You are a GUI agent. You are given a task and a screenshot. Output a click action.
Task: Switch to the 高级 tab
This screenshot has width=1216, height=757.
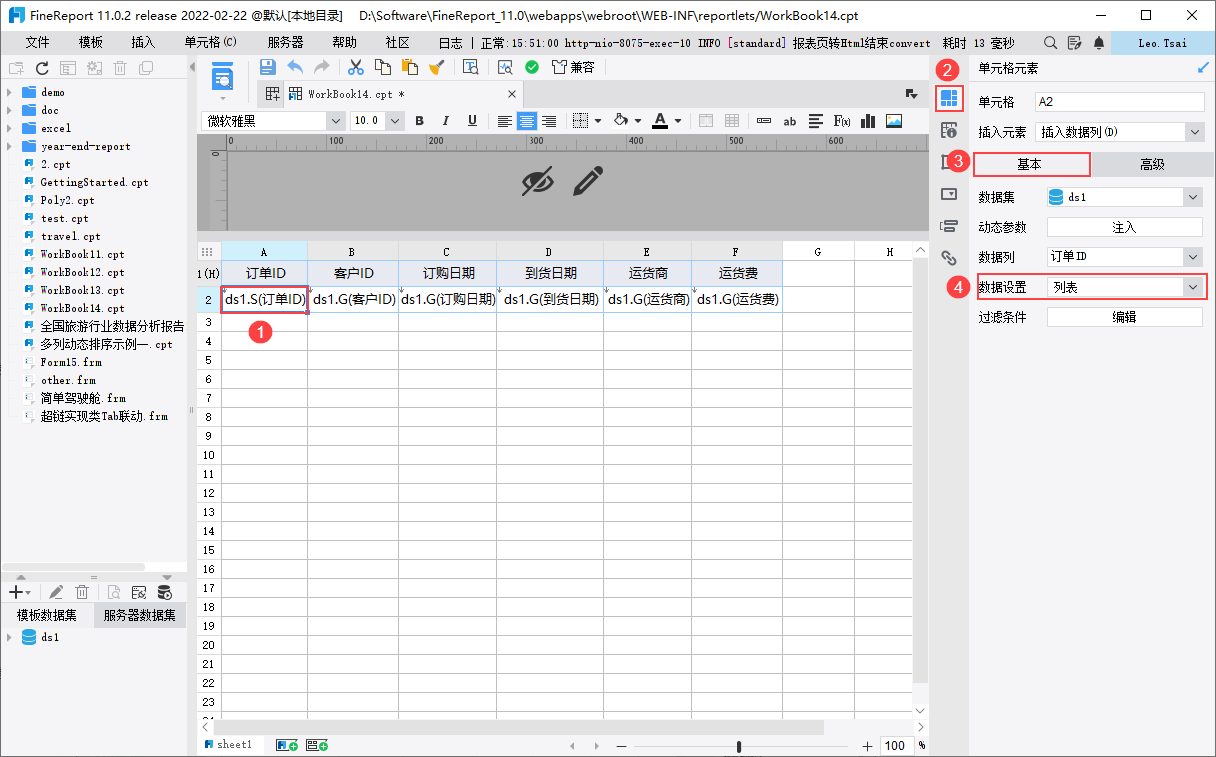click(1152, 164)
